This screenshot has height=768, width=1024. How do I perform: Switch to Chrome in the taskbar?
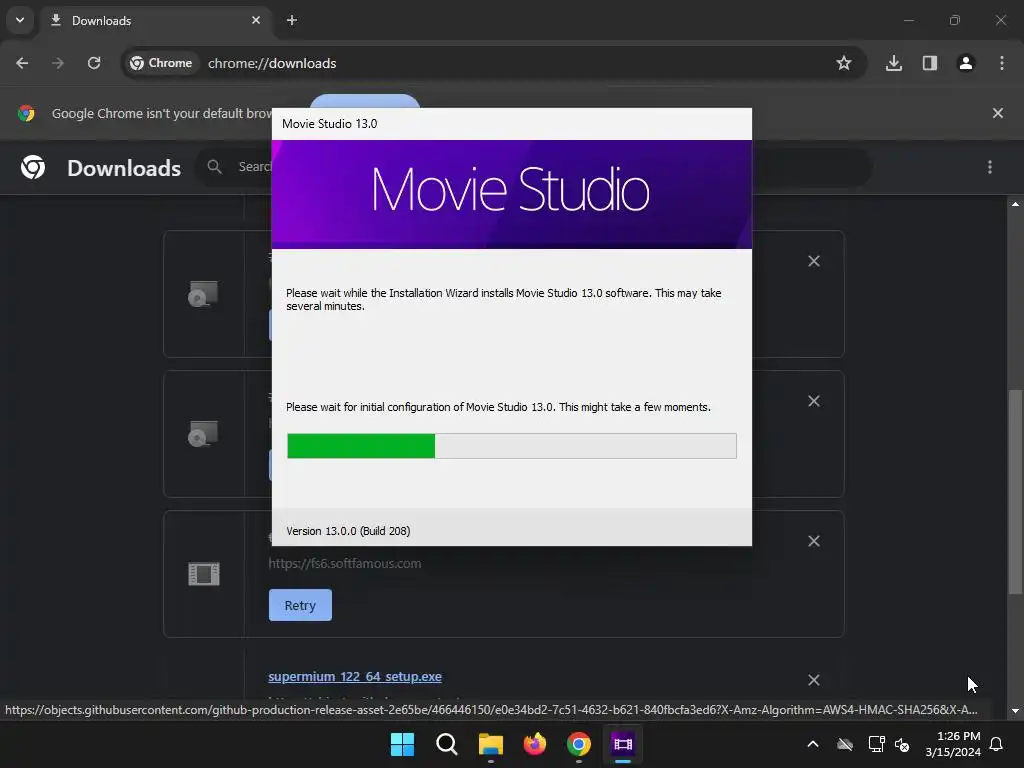pyautogui.click(x=579, y=744)
